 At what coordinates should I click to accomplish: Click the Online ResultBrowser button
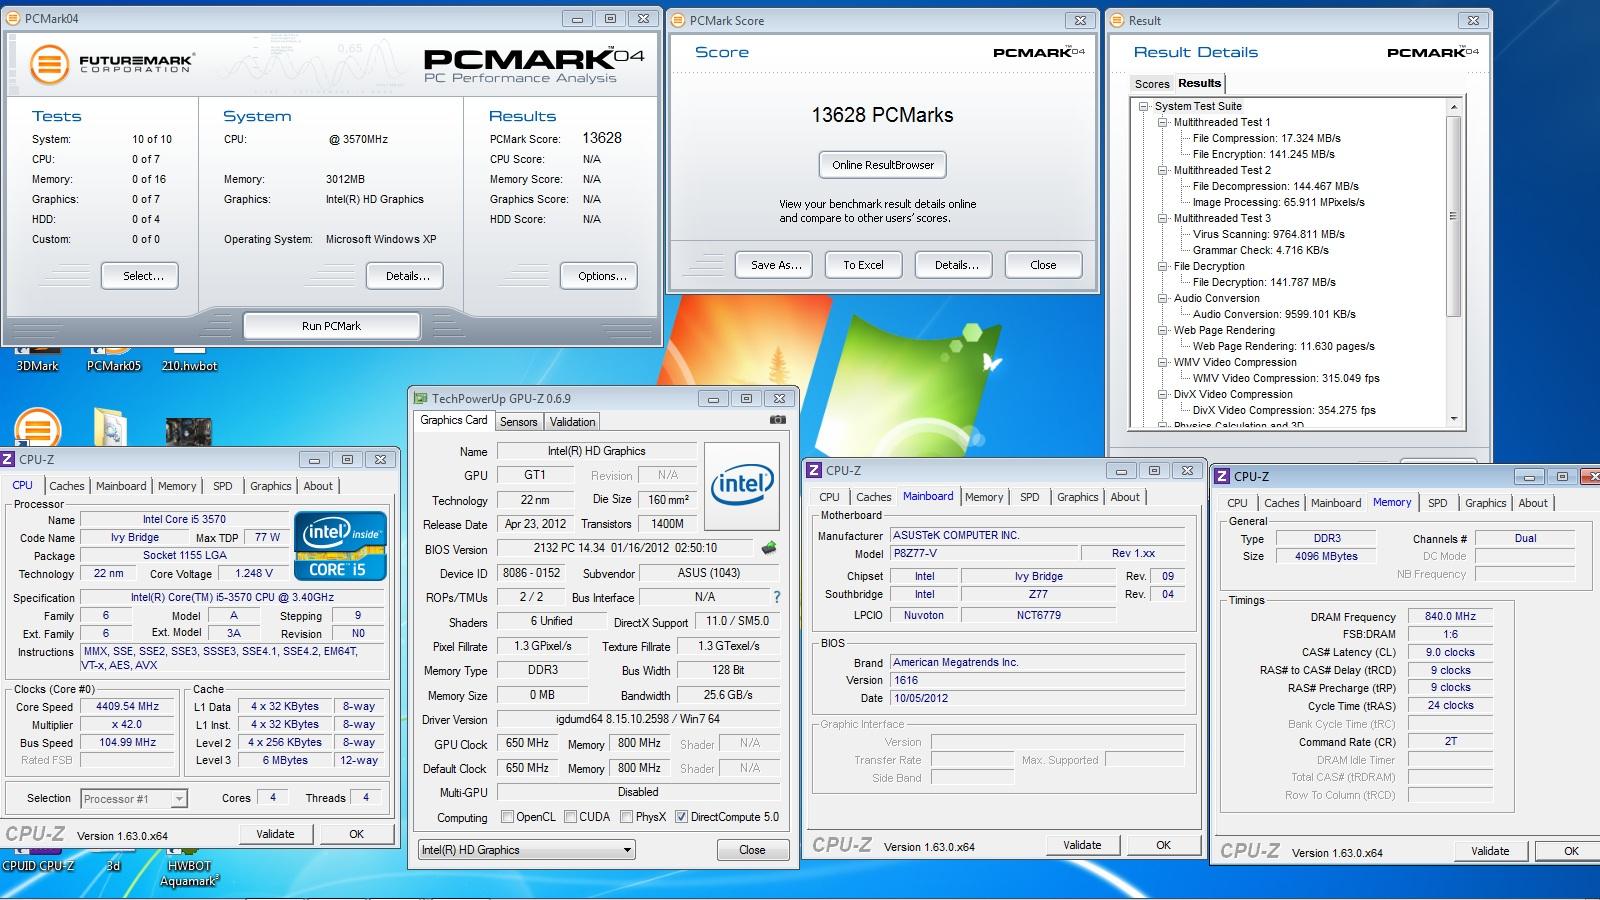(x=883, y=165)
